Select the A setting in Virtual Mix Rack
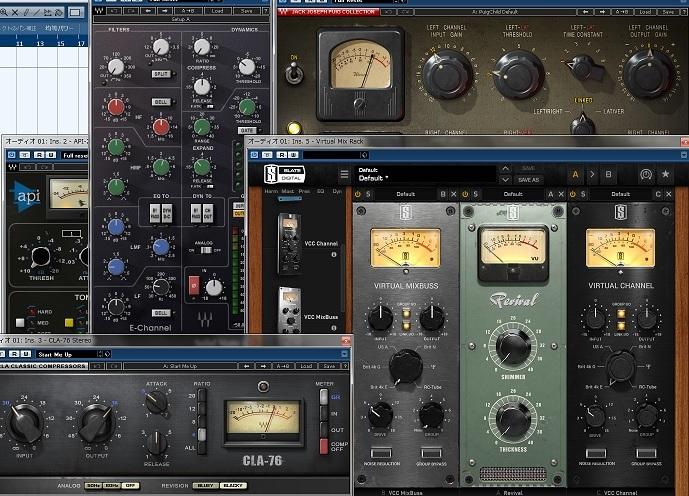689x496 pixels. pos(575,174)
